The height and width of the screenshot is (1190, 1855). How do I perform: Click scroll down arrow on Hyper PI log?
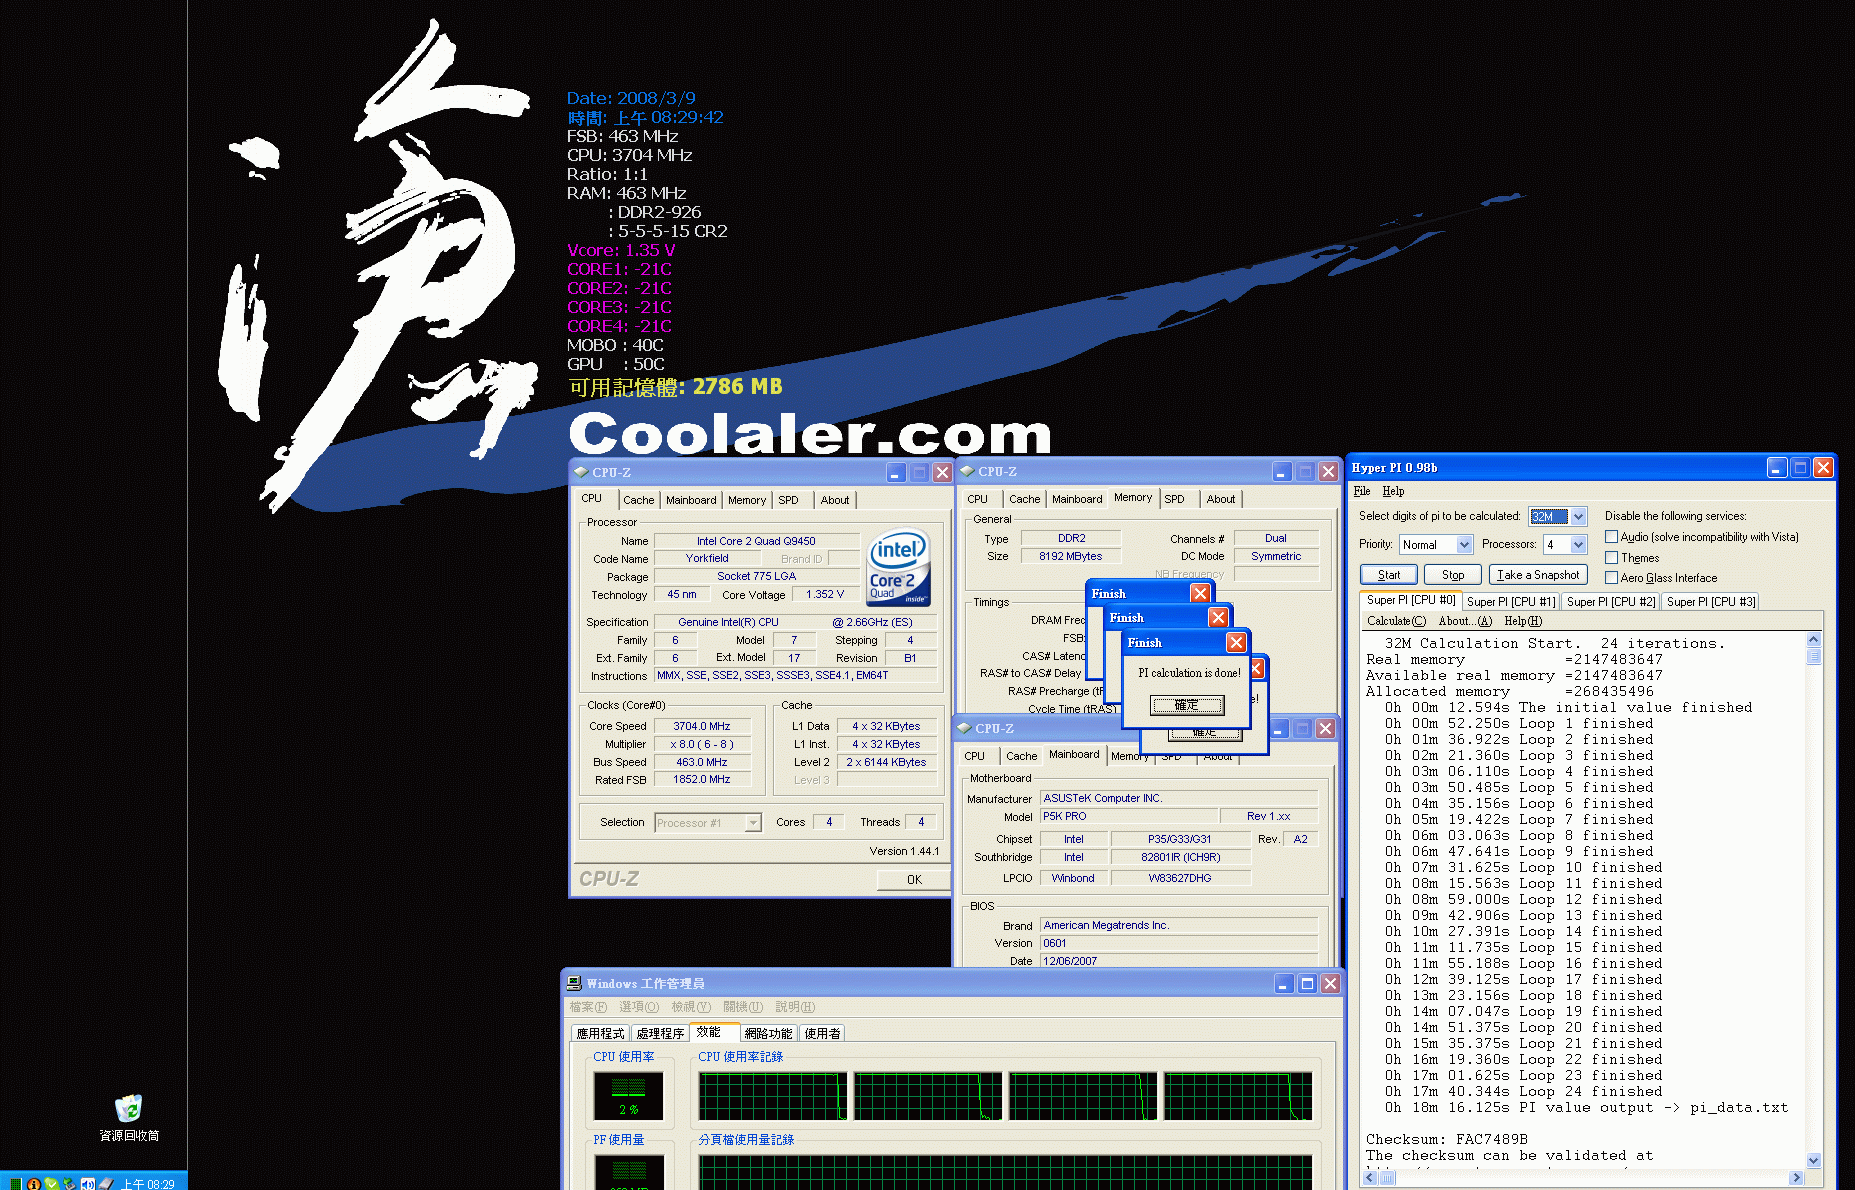[1813, 1160]
